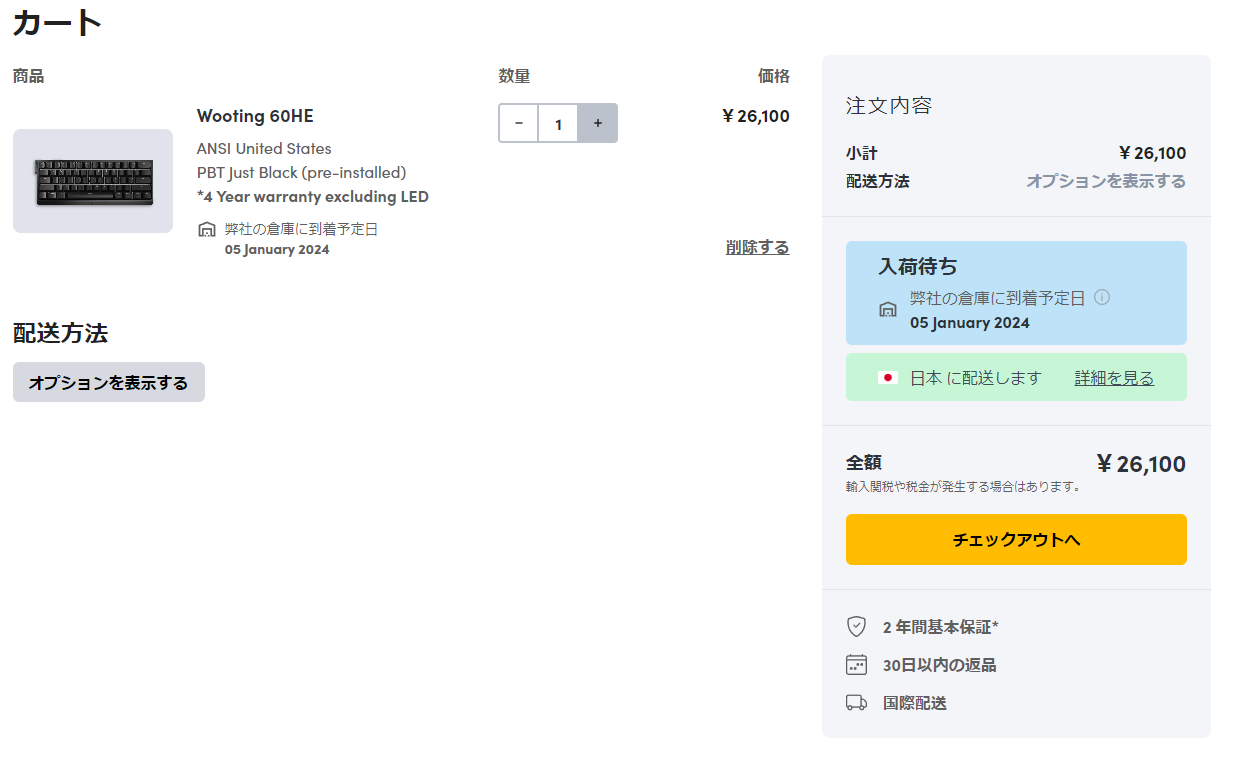
Task: Click the 配送方法 section heading on left
Action: pyautogui.click(x=61, y=333)
